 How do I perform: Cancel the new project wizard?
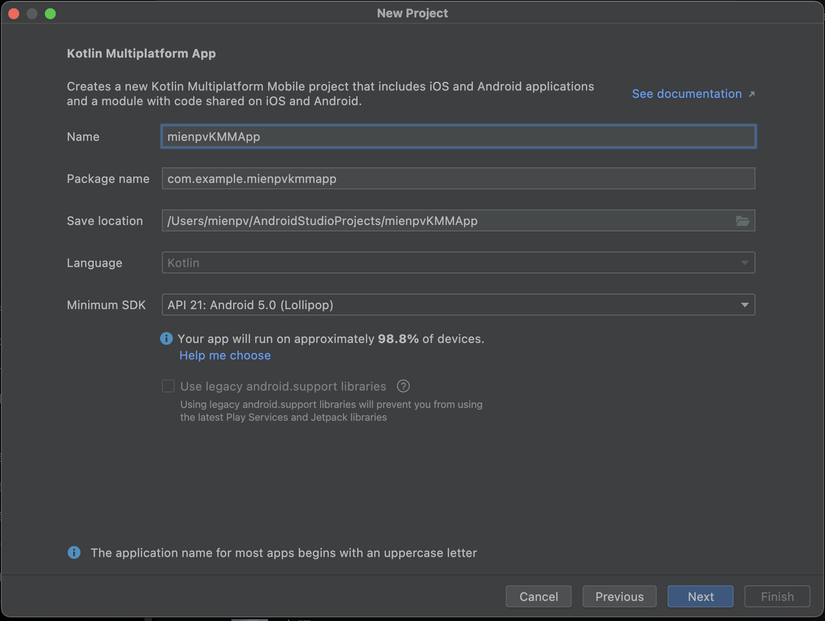click(x=538, y=596)
